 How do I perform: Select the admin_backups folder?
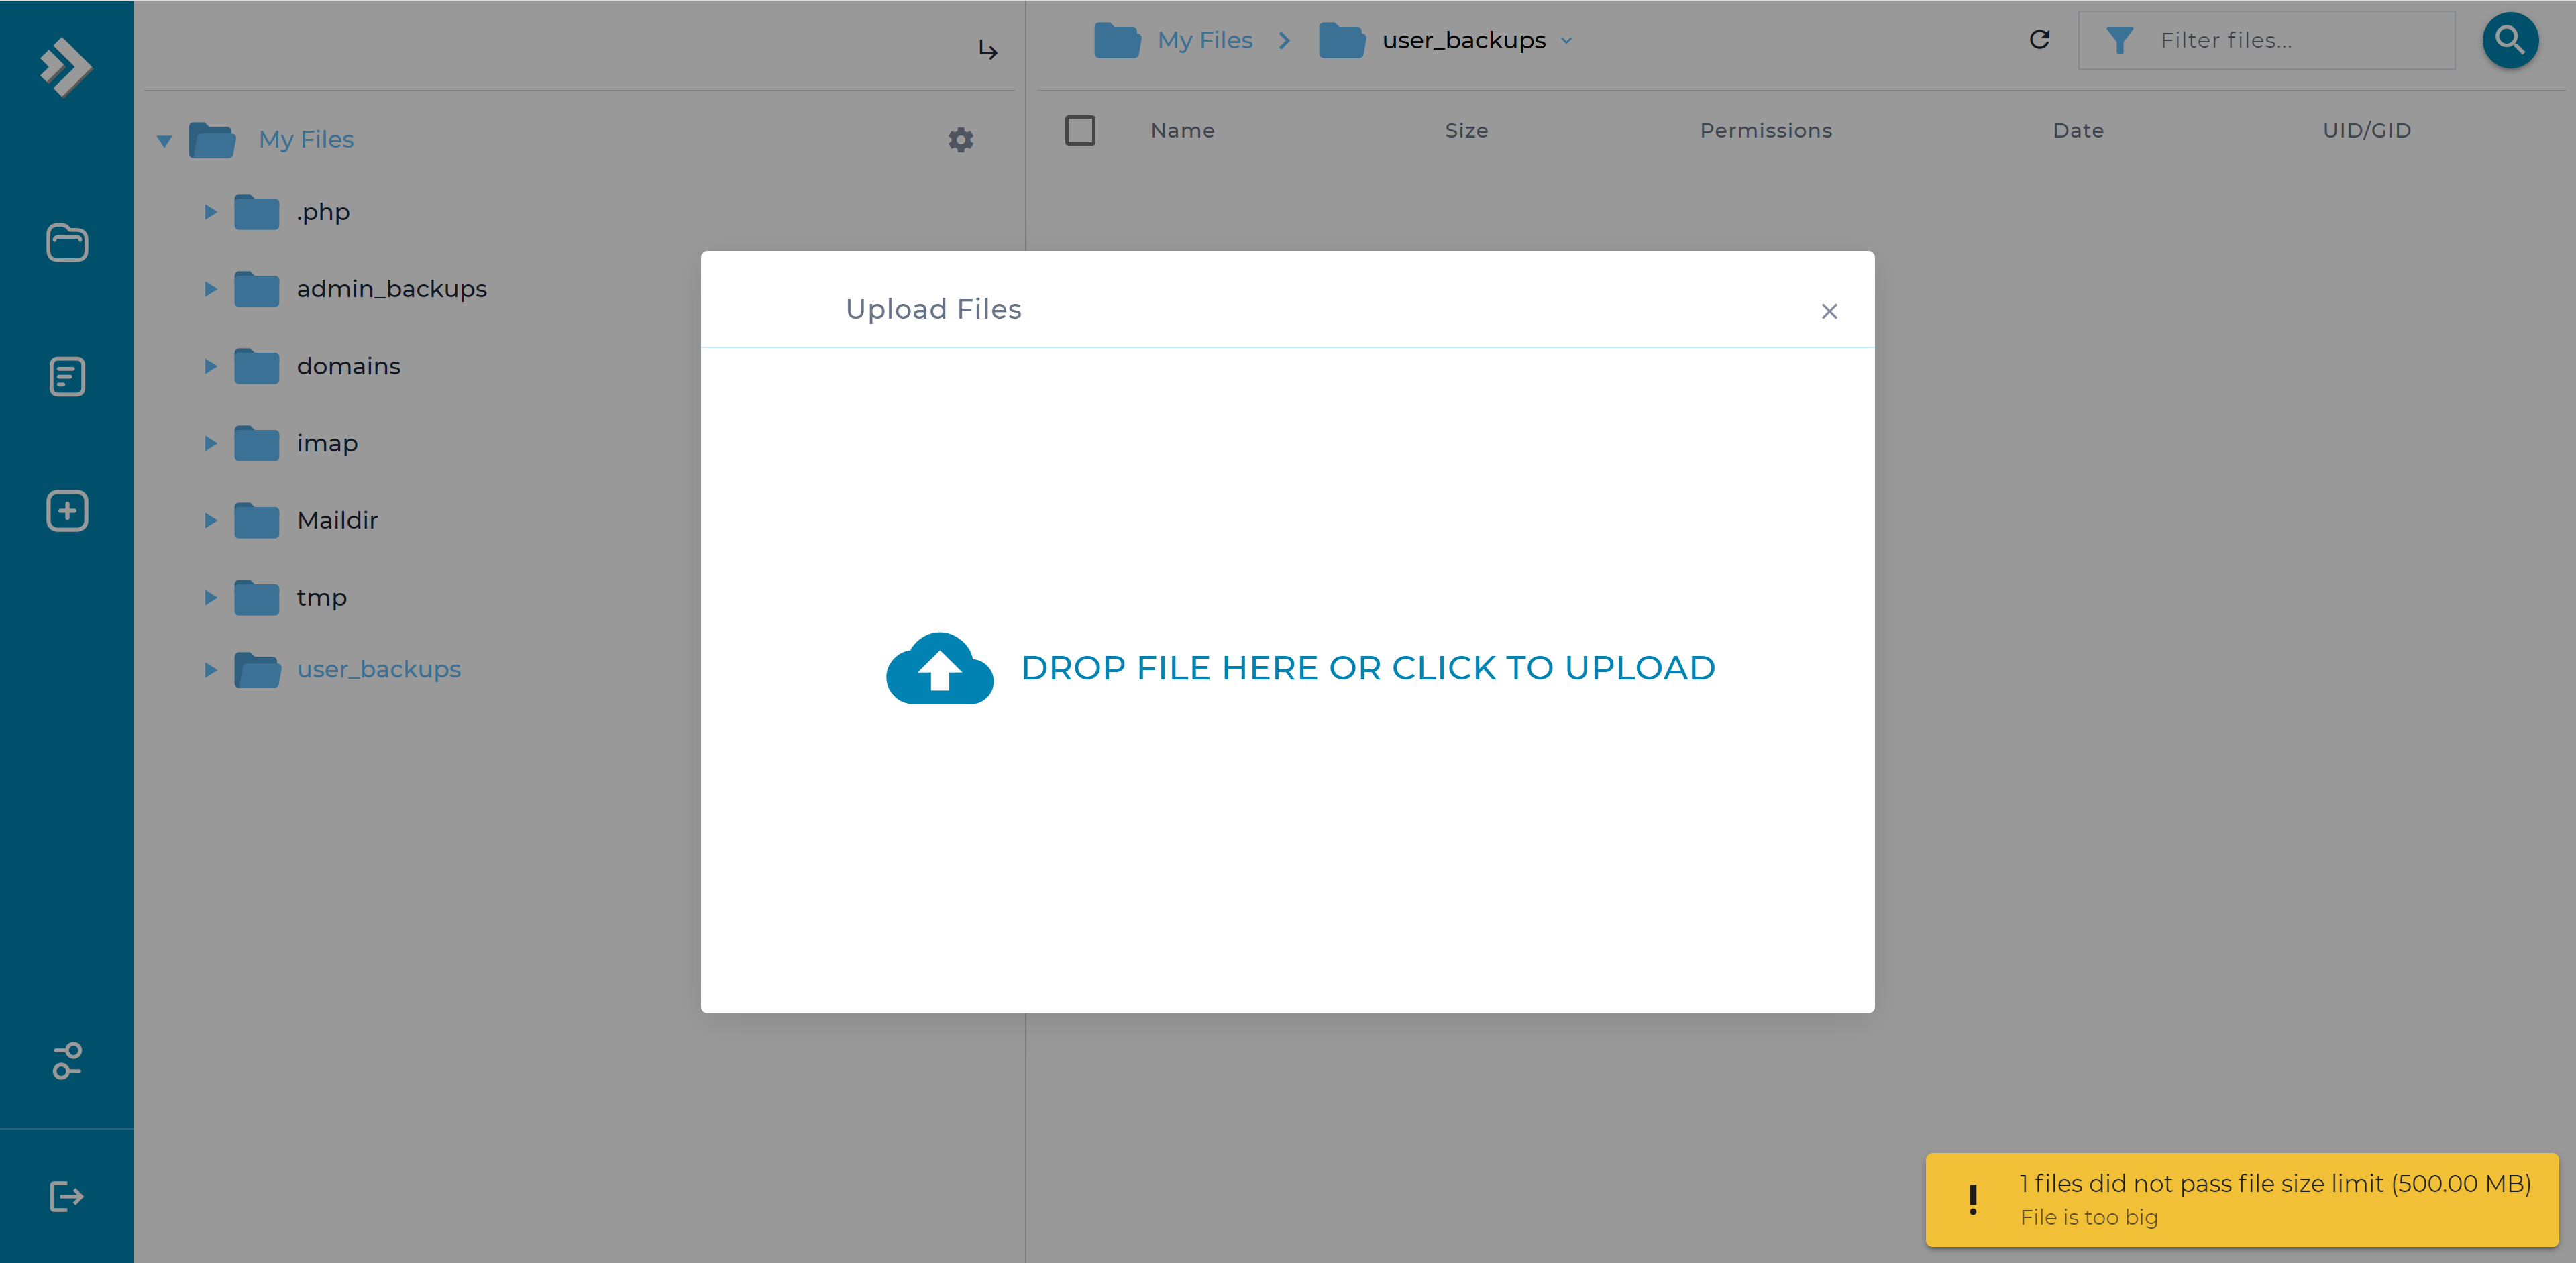392,289
